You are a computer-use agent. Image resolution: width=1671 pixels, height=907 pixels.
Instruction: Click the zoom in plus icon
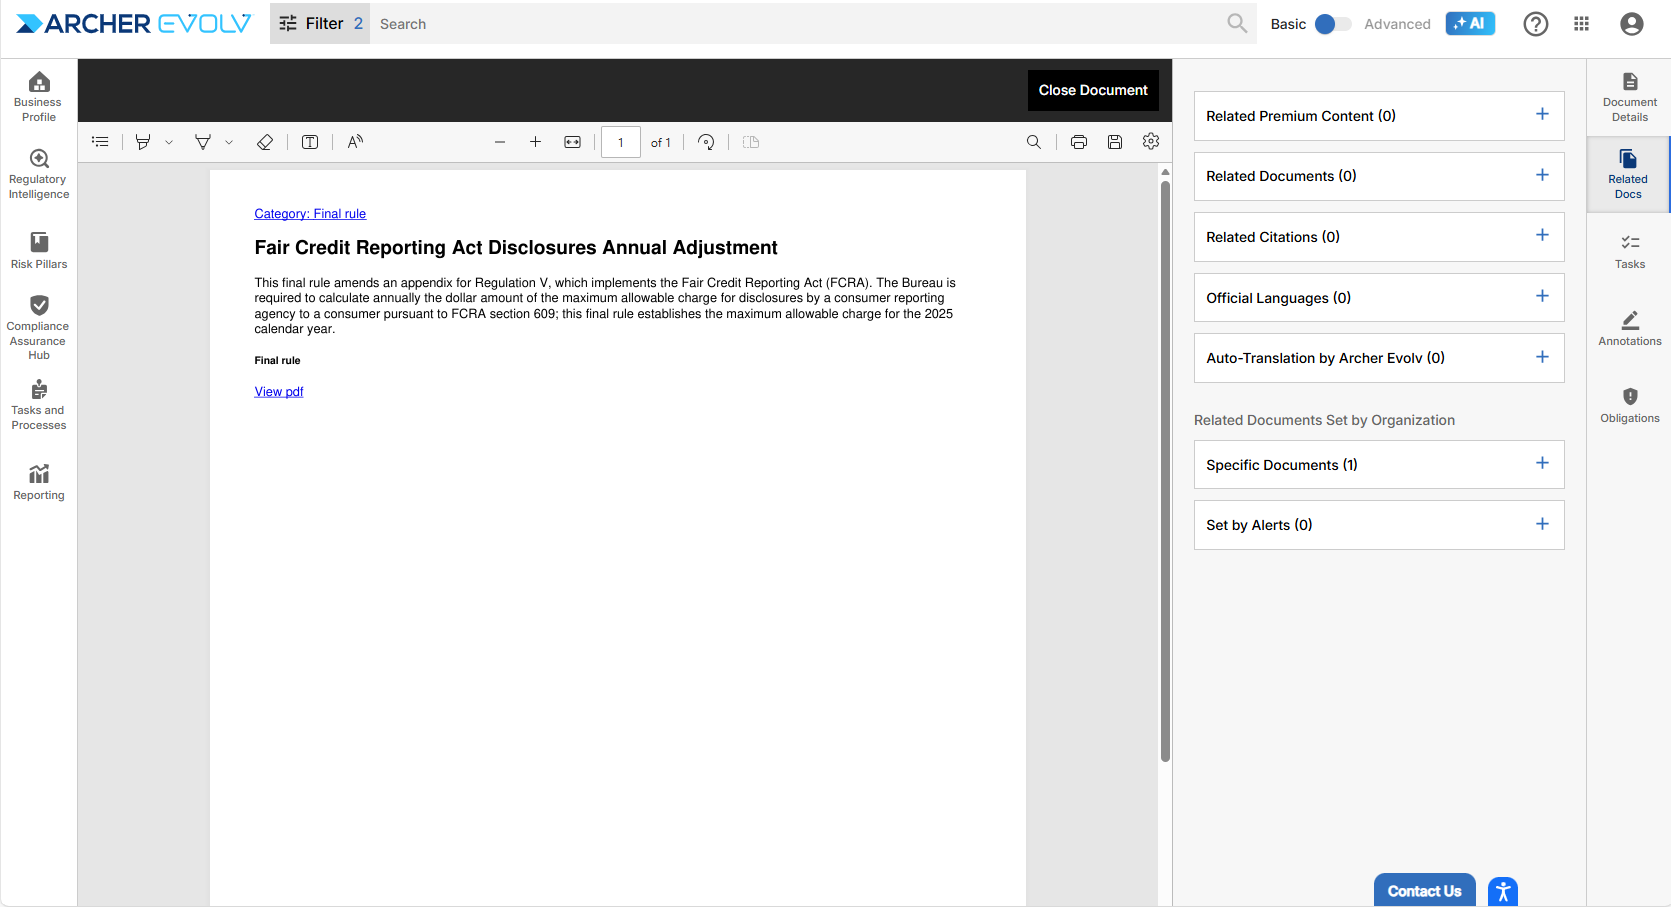(x=536, y=142)
